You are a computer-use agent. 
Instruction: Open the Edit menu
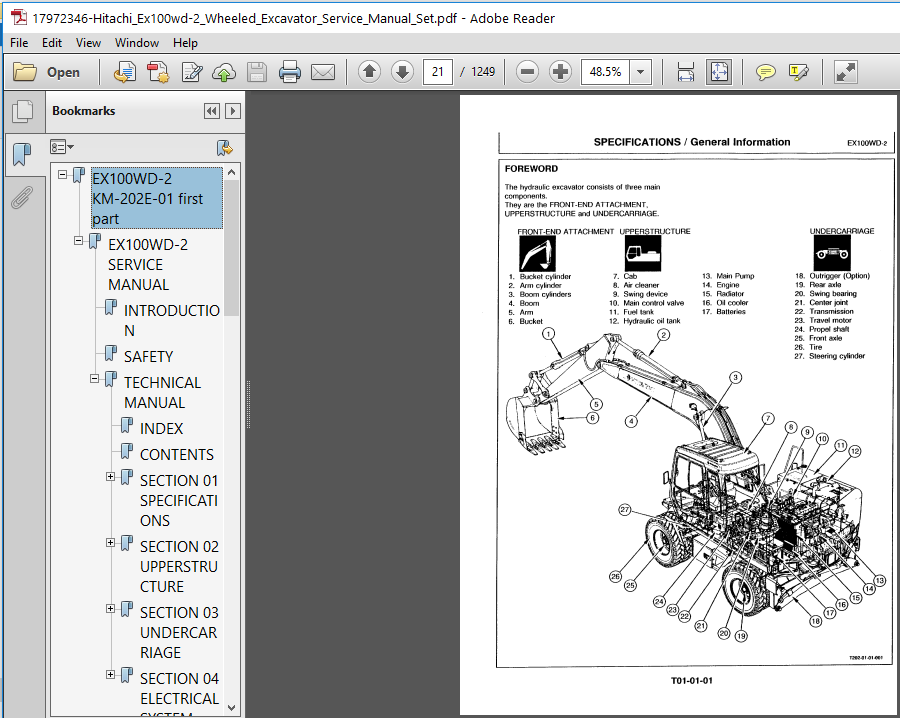pyautogui.click(x=52, y=43)
